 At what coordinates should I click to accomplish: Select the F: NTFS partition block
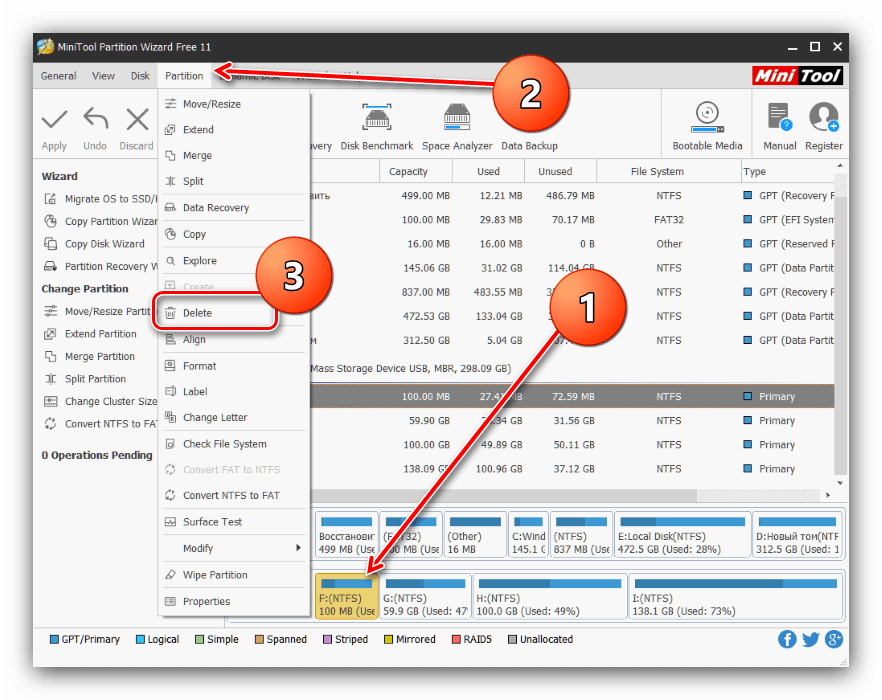click(346, 596)
